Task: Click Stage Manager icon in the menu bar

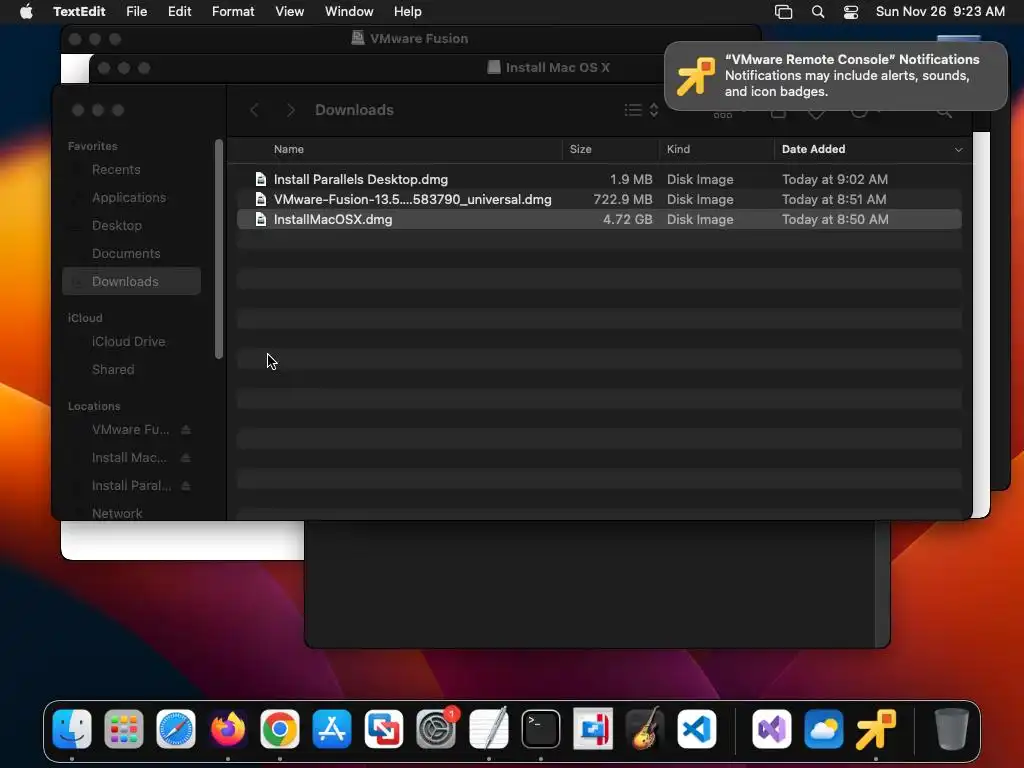Action: (x=784, y=12)
